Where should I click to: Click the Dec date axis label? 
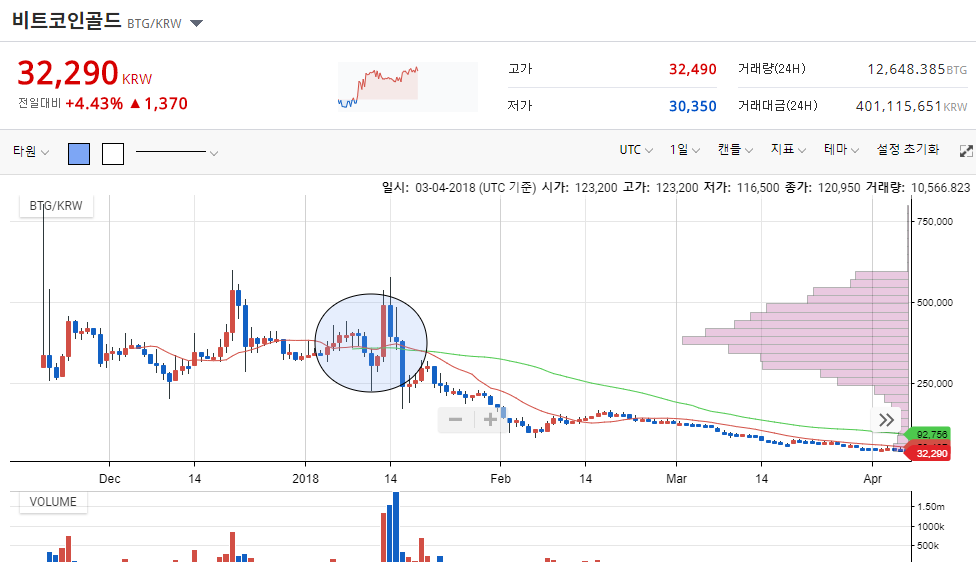[x=110, y=479]
